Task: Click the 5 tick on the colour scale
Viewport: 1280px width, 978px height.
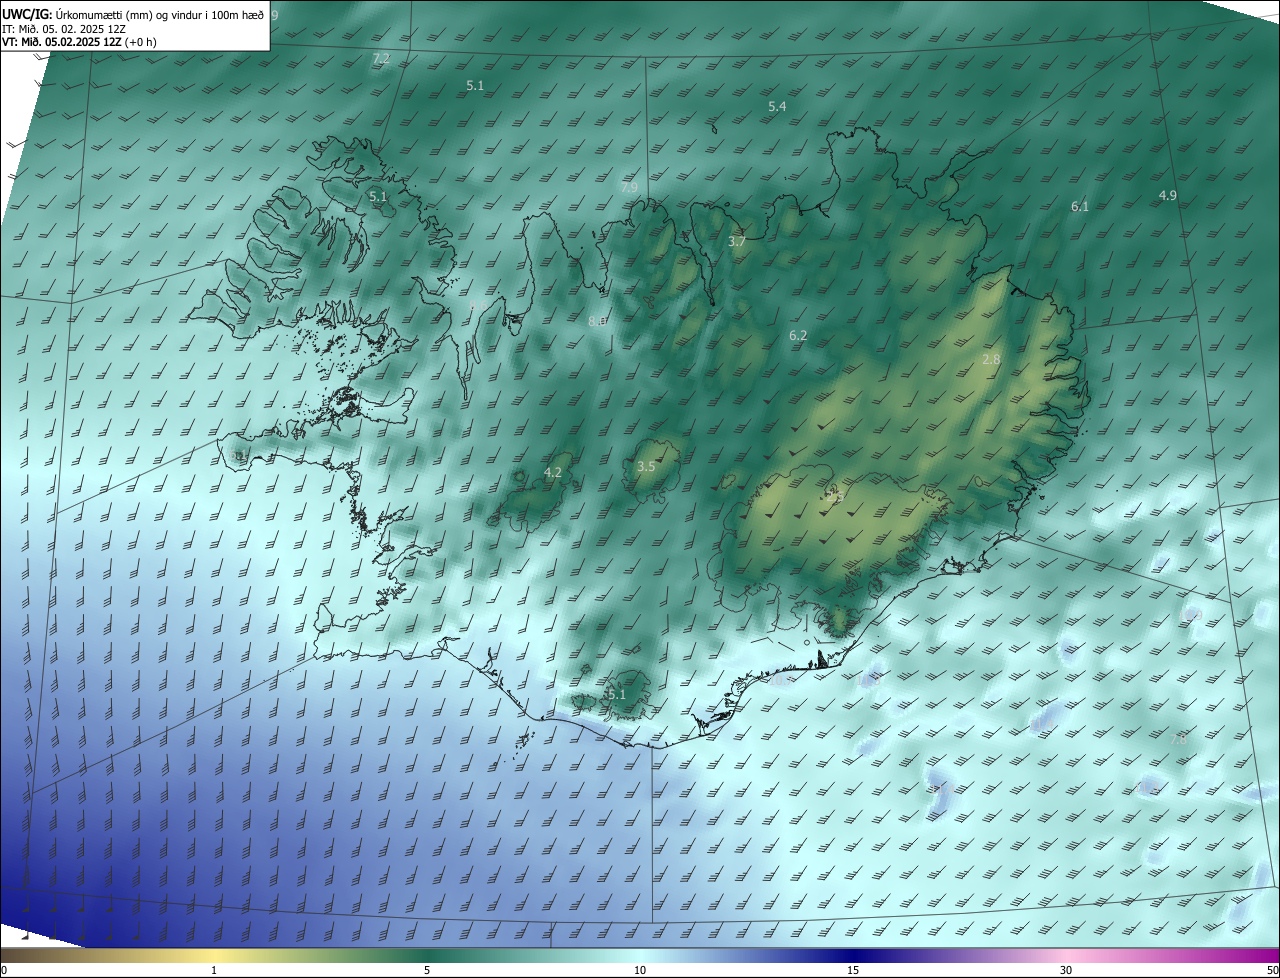Action: [x=427, y=970]
